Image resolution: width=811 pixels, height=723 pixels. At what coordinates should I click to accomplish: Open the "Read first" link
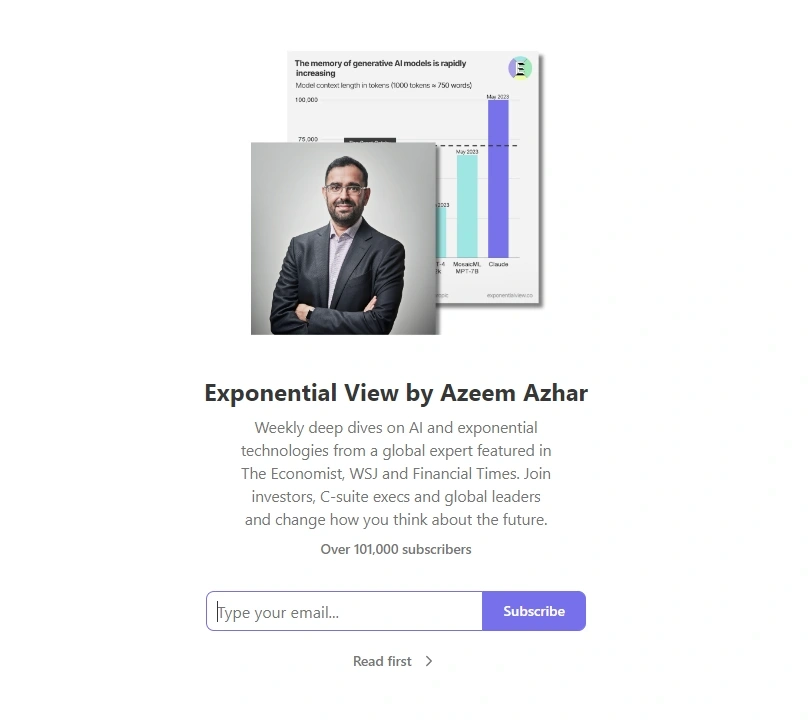click(382, 661)
